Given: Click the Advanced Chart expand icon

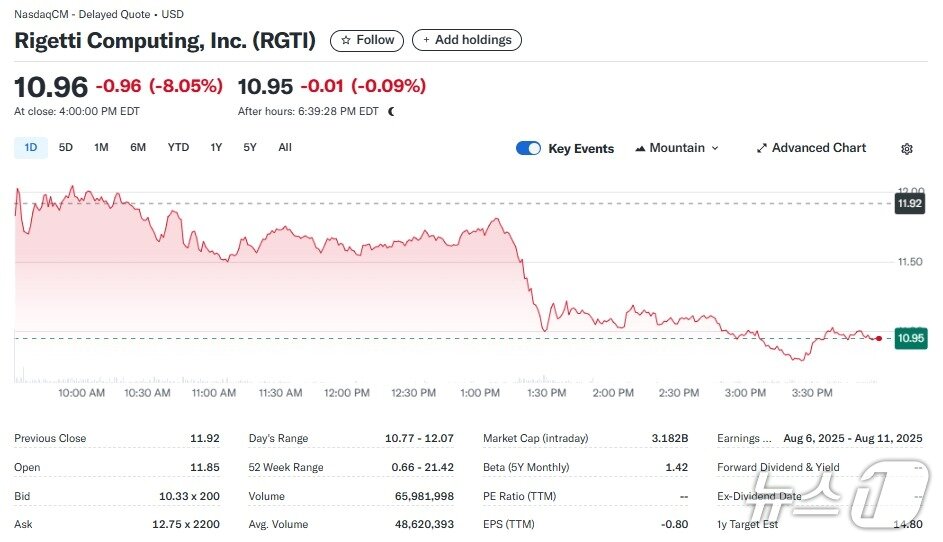Looking at the screenshot, I should pos(762,148).
